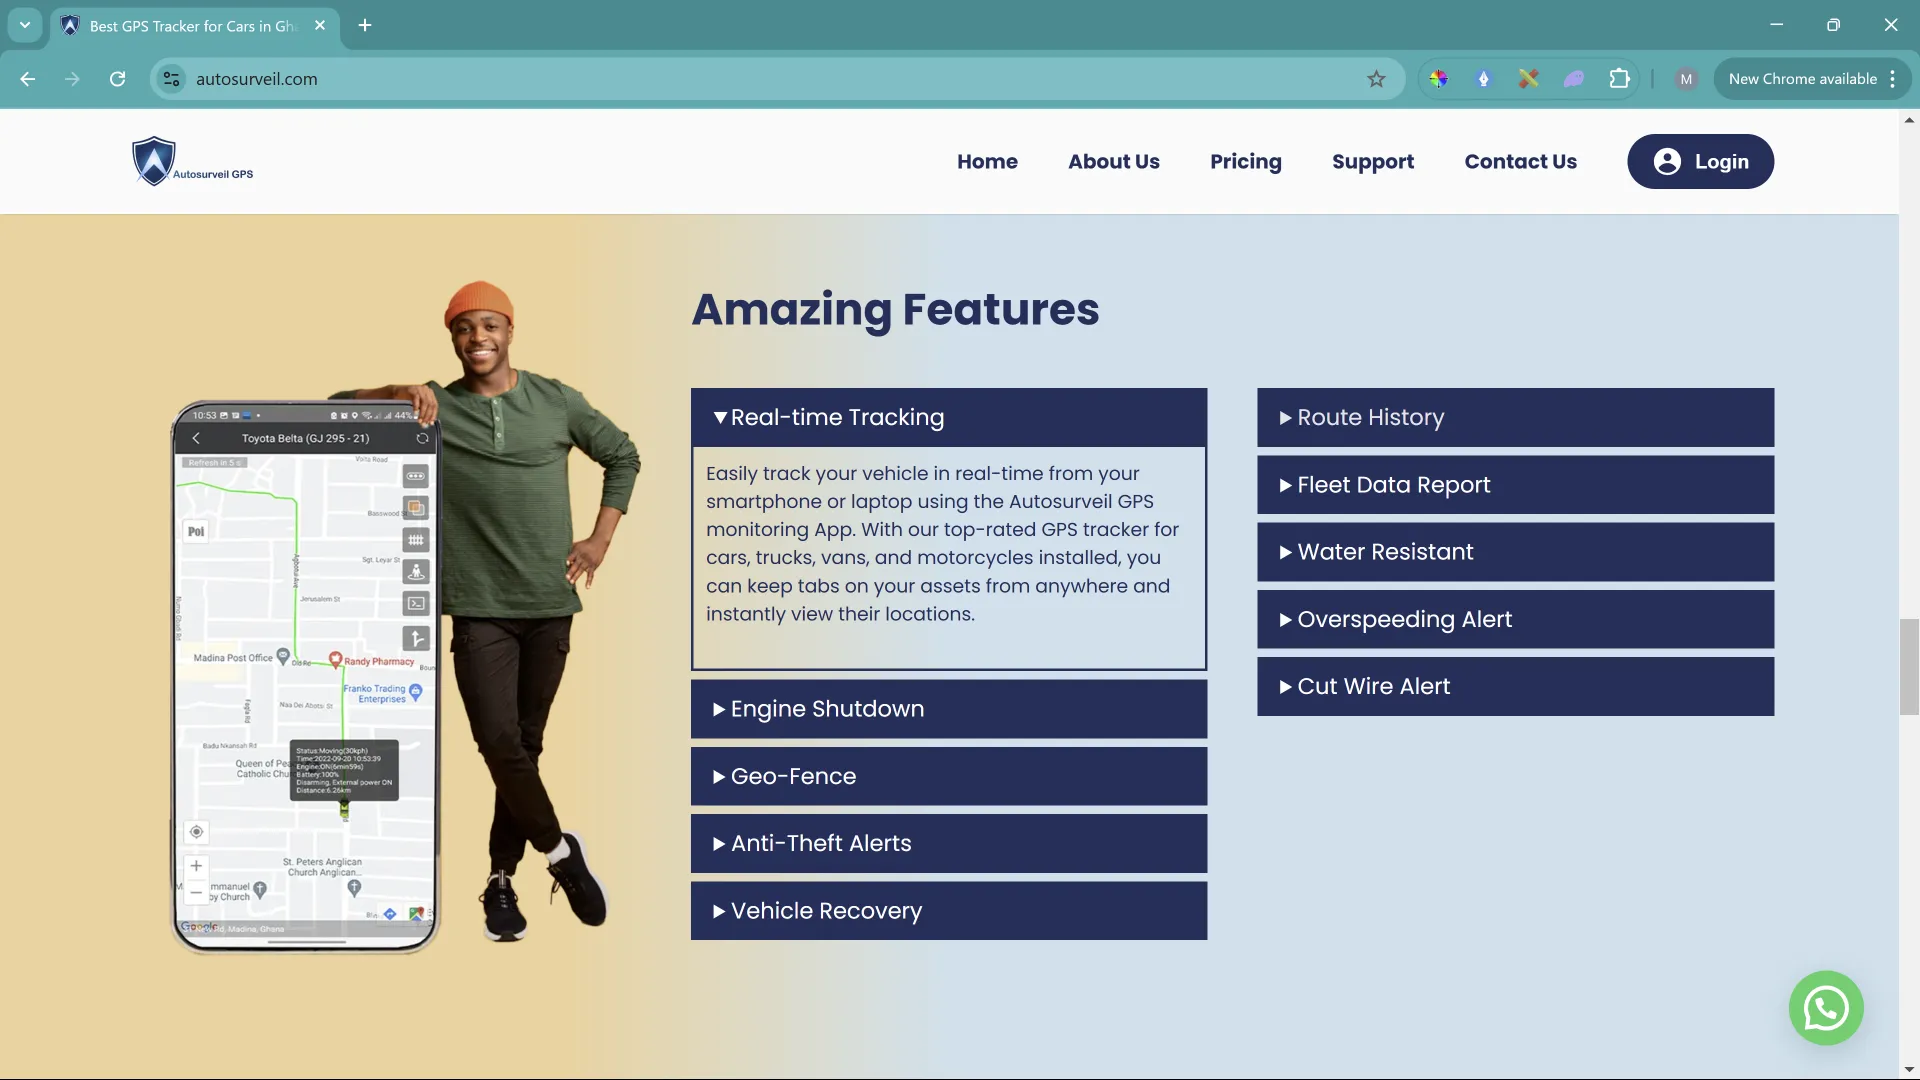Collapse the Real-time Tracking section
The image size is (1920, 1080).
click(x=948, y=418)
